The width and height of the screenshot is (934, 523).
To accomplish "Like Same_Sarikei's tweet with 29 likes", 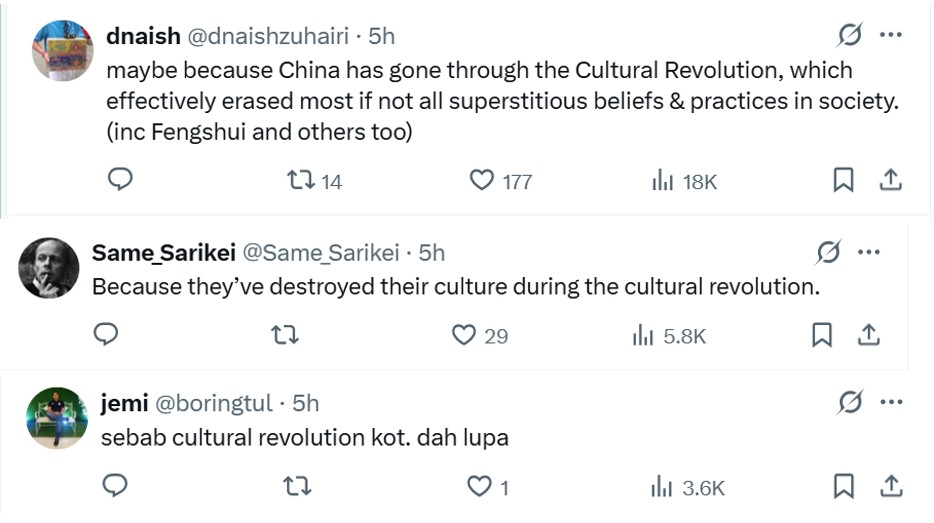I will (x=464, y=335).
